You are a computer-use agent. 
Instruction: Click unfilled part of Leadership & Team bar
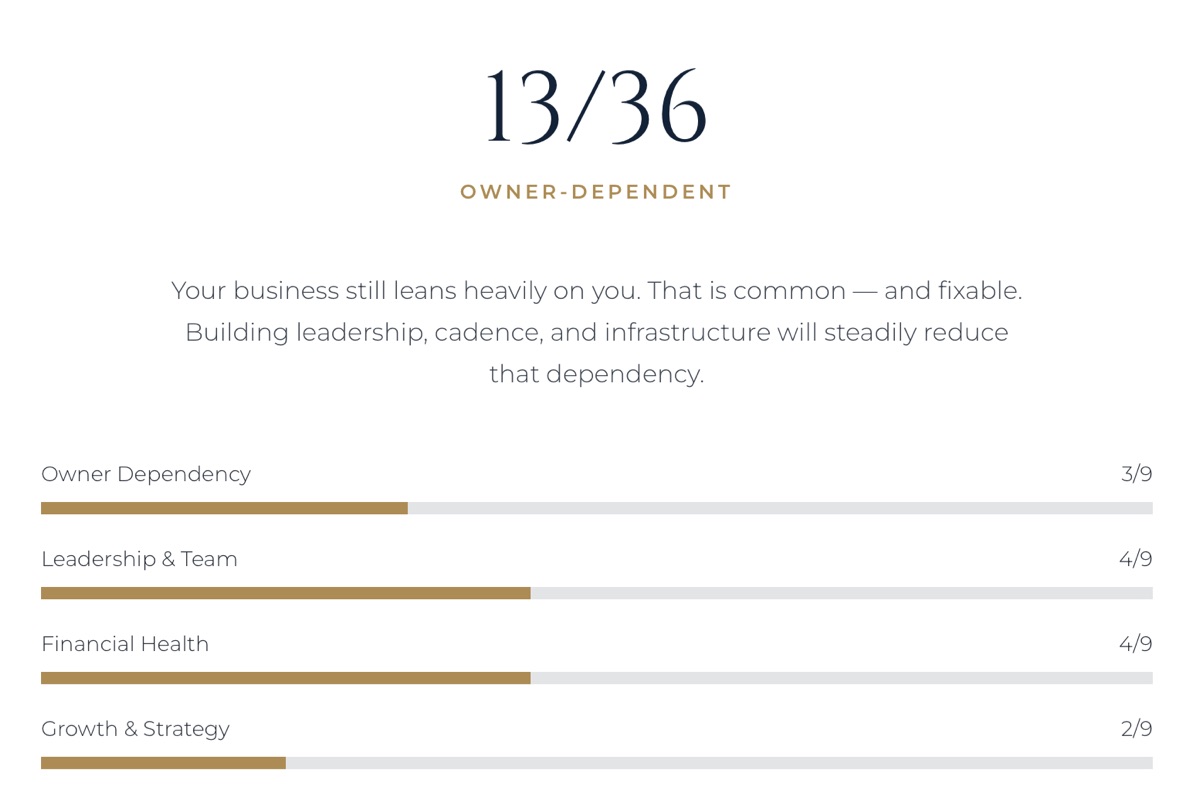842,593
